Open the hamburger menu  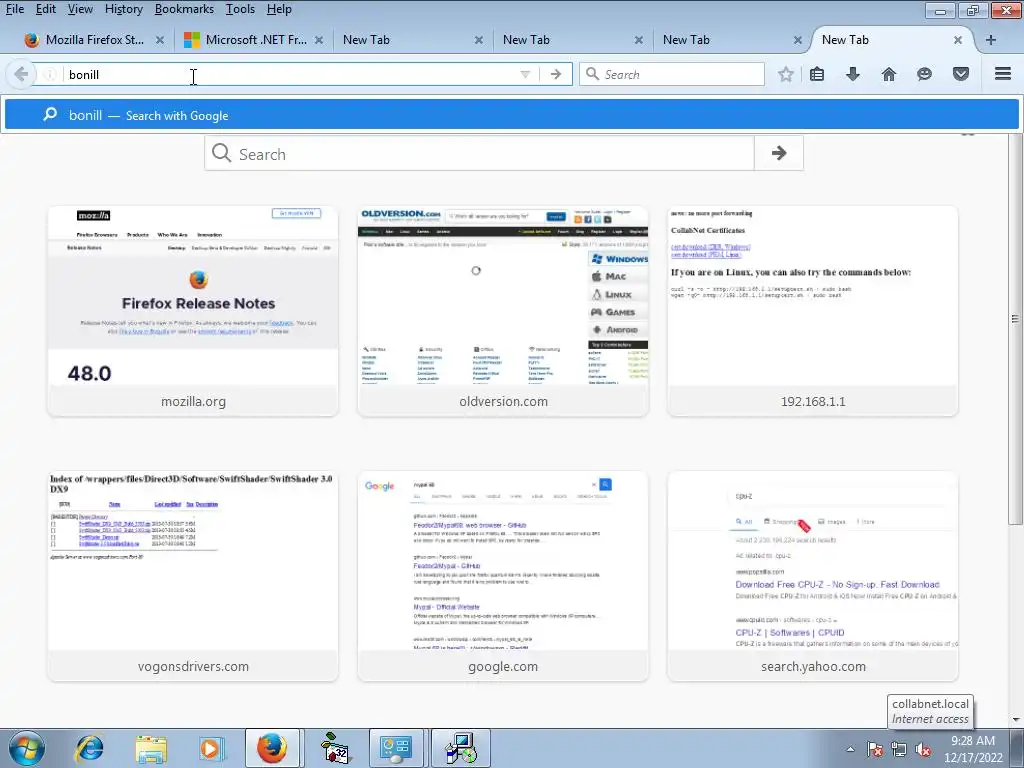[x=1003, y=74]
